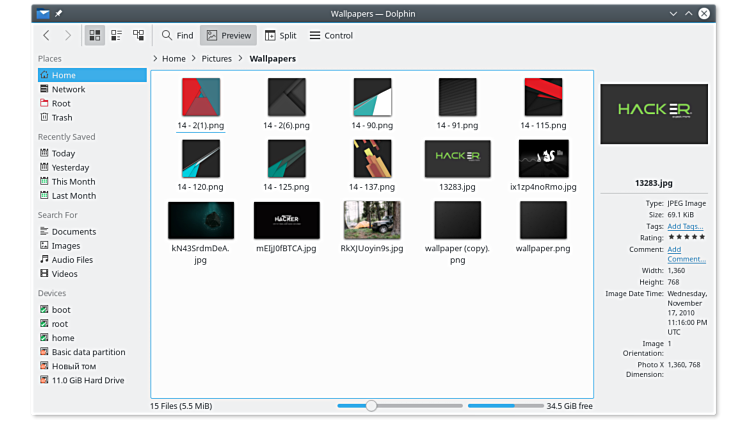Expand breadcrumb arrow before Wallpapers
Viewport: 752px width, 423px height.
click(241, 59)
